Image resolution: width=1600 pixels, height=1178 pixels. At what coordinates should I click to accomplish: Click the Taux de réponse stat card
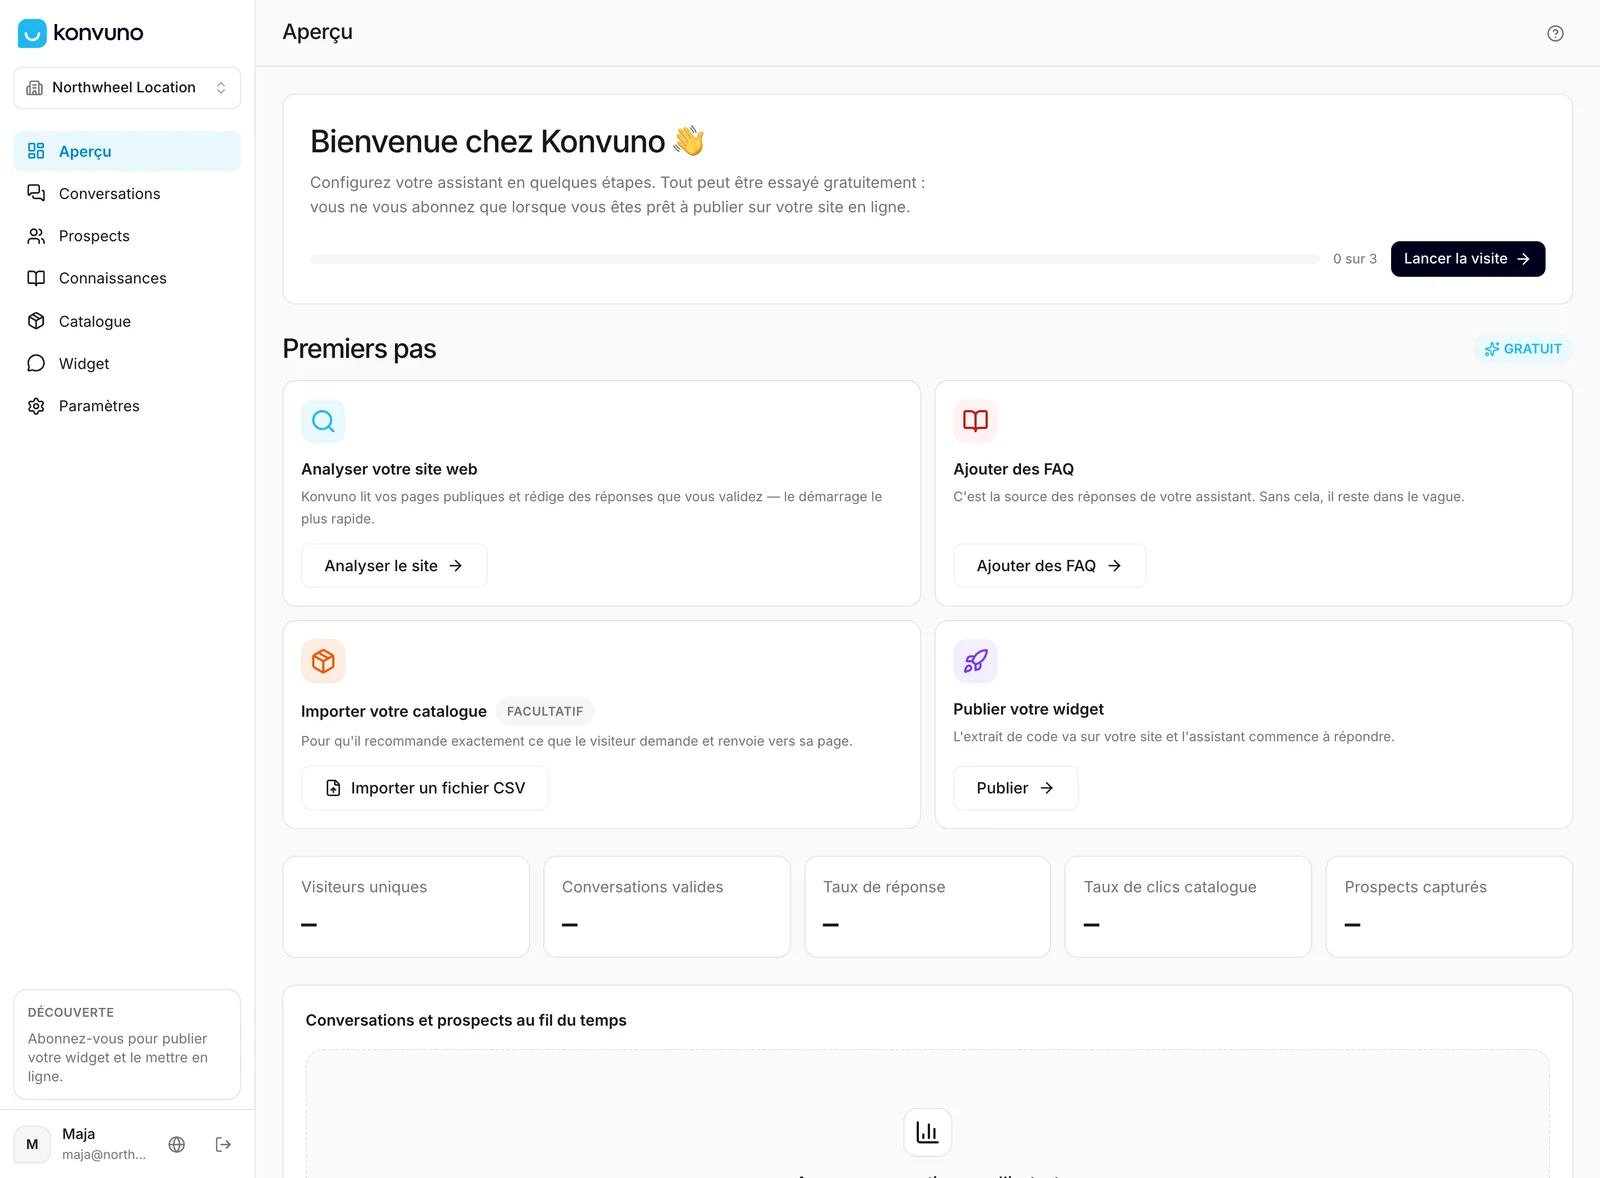tap(927, 907)
